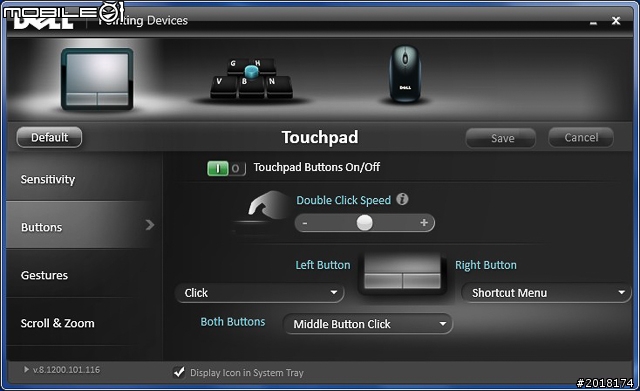Open the Left Button Click dropdown
640x391 pixels.
tap(260, 293)
